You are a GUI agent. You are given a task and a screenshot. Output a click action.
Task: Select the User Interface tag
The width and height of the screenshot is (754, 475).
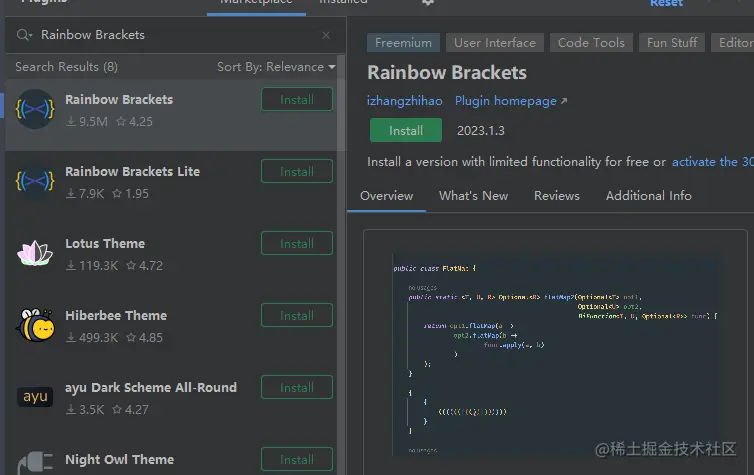[495, 43]
